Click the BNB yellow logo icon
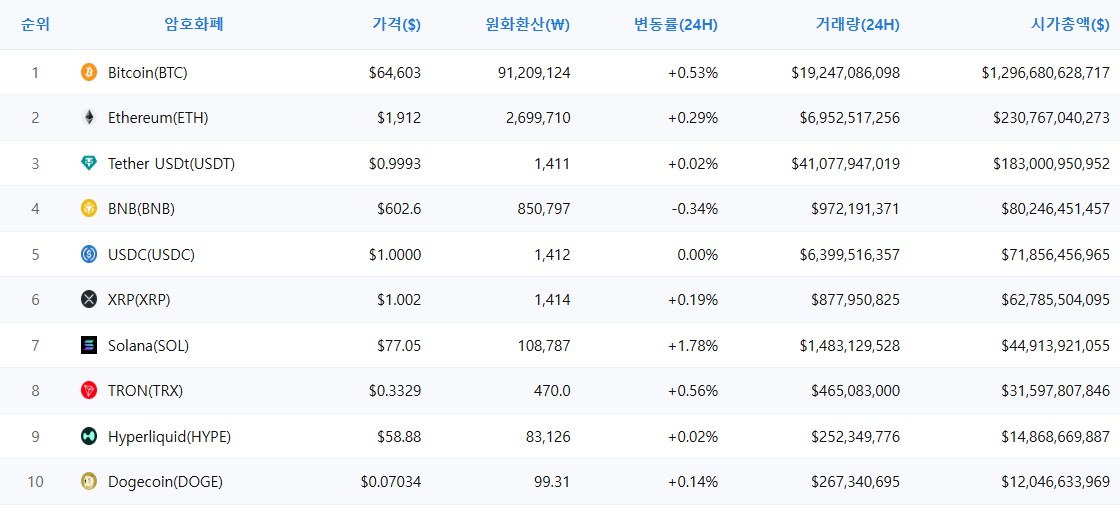 [89, 208]
